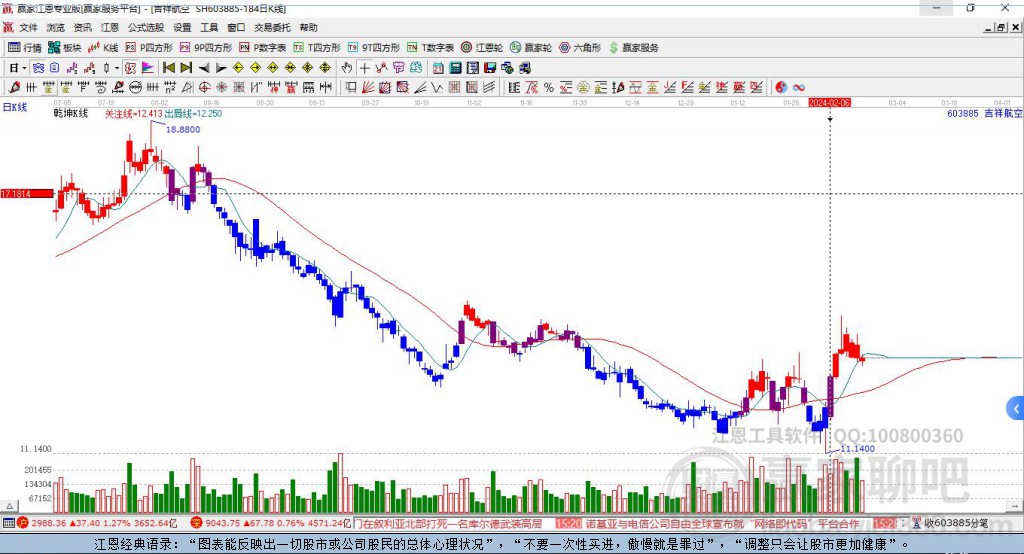Open the 交易委托 menu

[x=272, y=27]
